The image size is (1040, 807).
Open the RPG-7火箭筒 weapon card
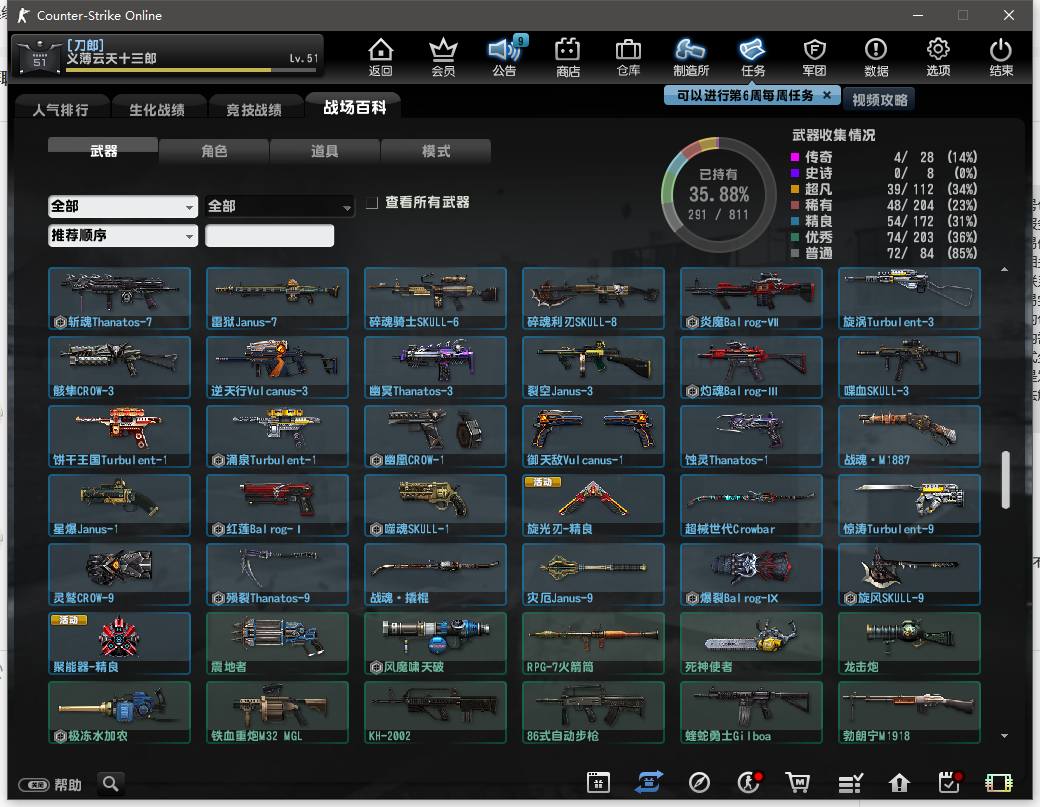click(593, 643)
